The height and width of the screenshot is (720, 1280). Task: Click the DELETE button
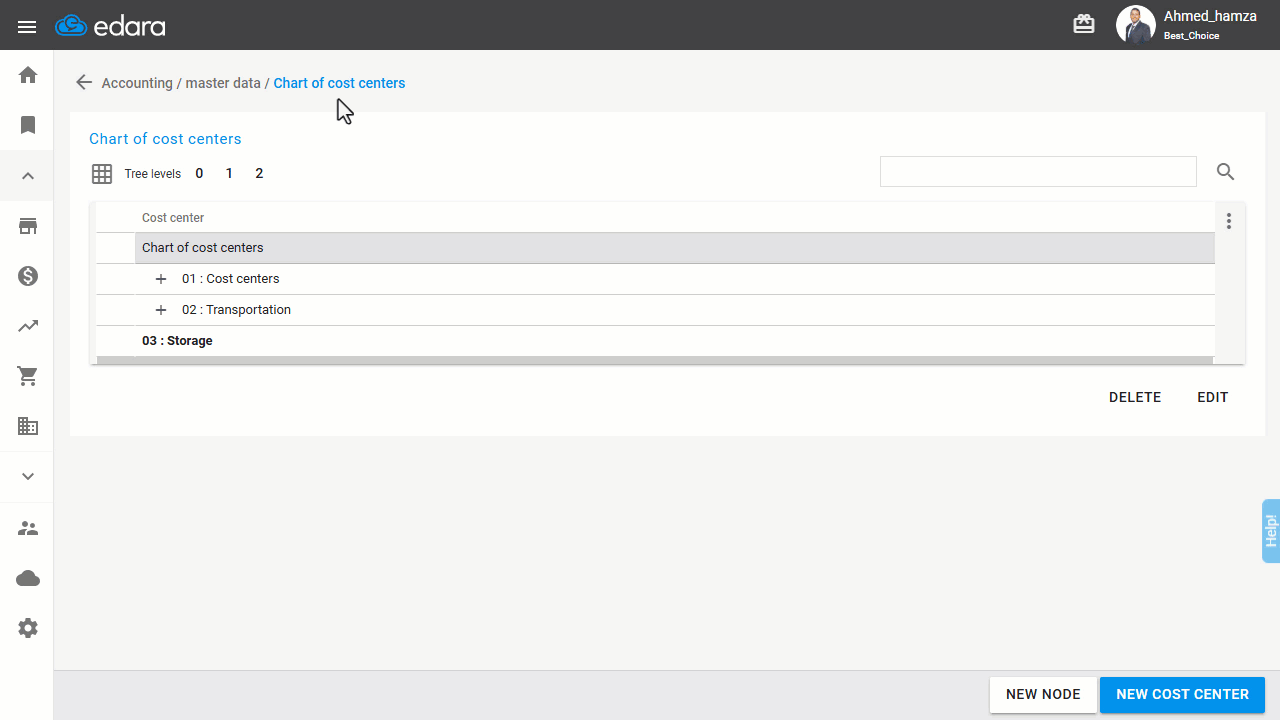coord(1135,397)
